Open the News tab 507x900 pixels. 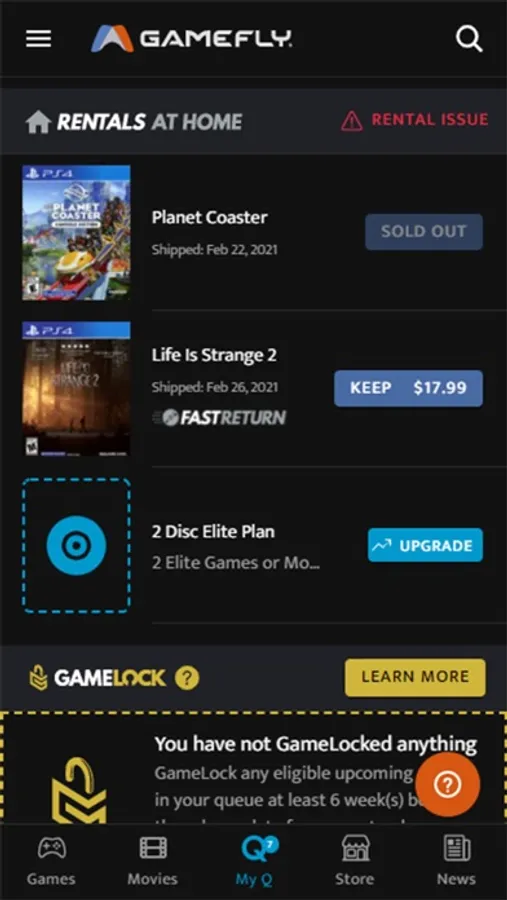pyautogui.click(x=456, y=860)
